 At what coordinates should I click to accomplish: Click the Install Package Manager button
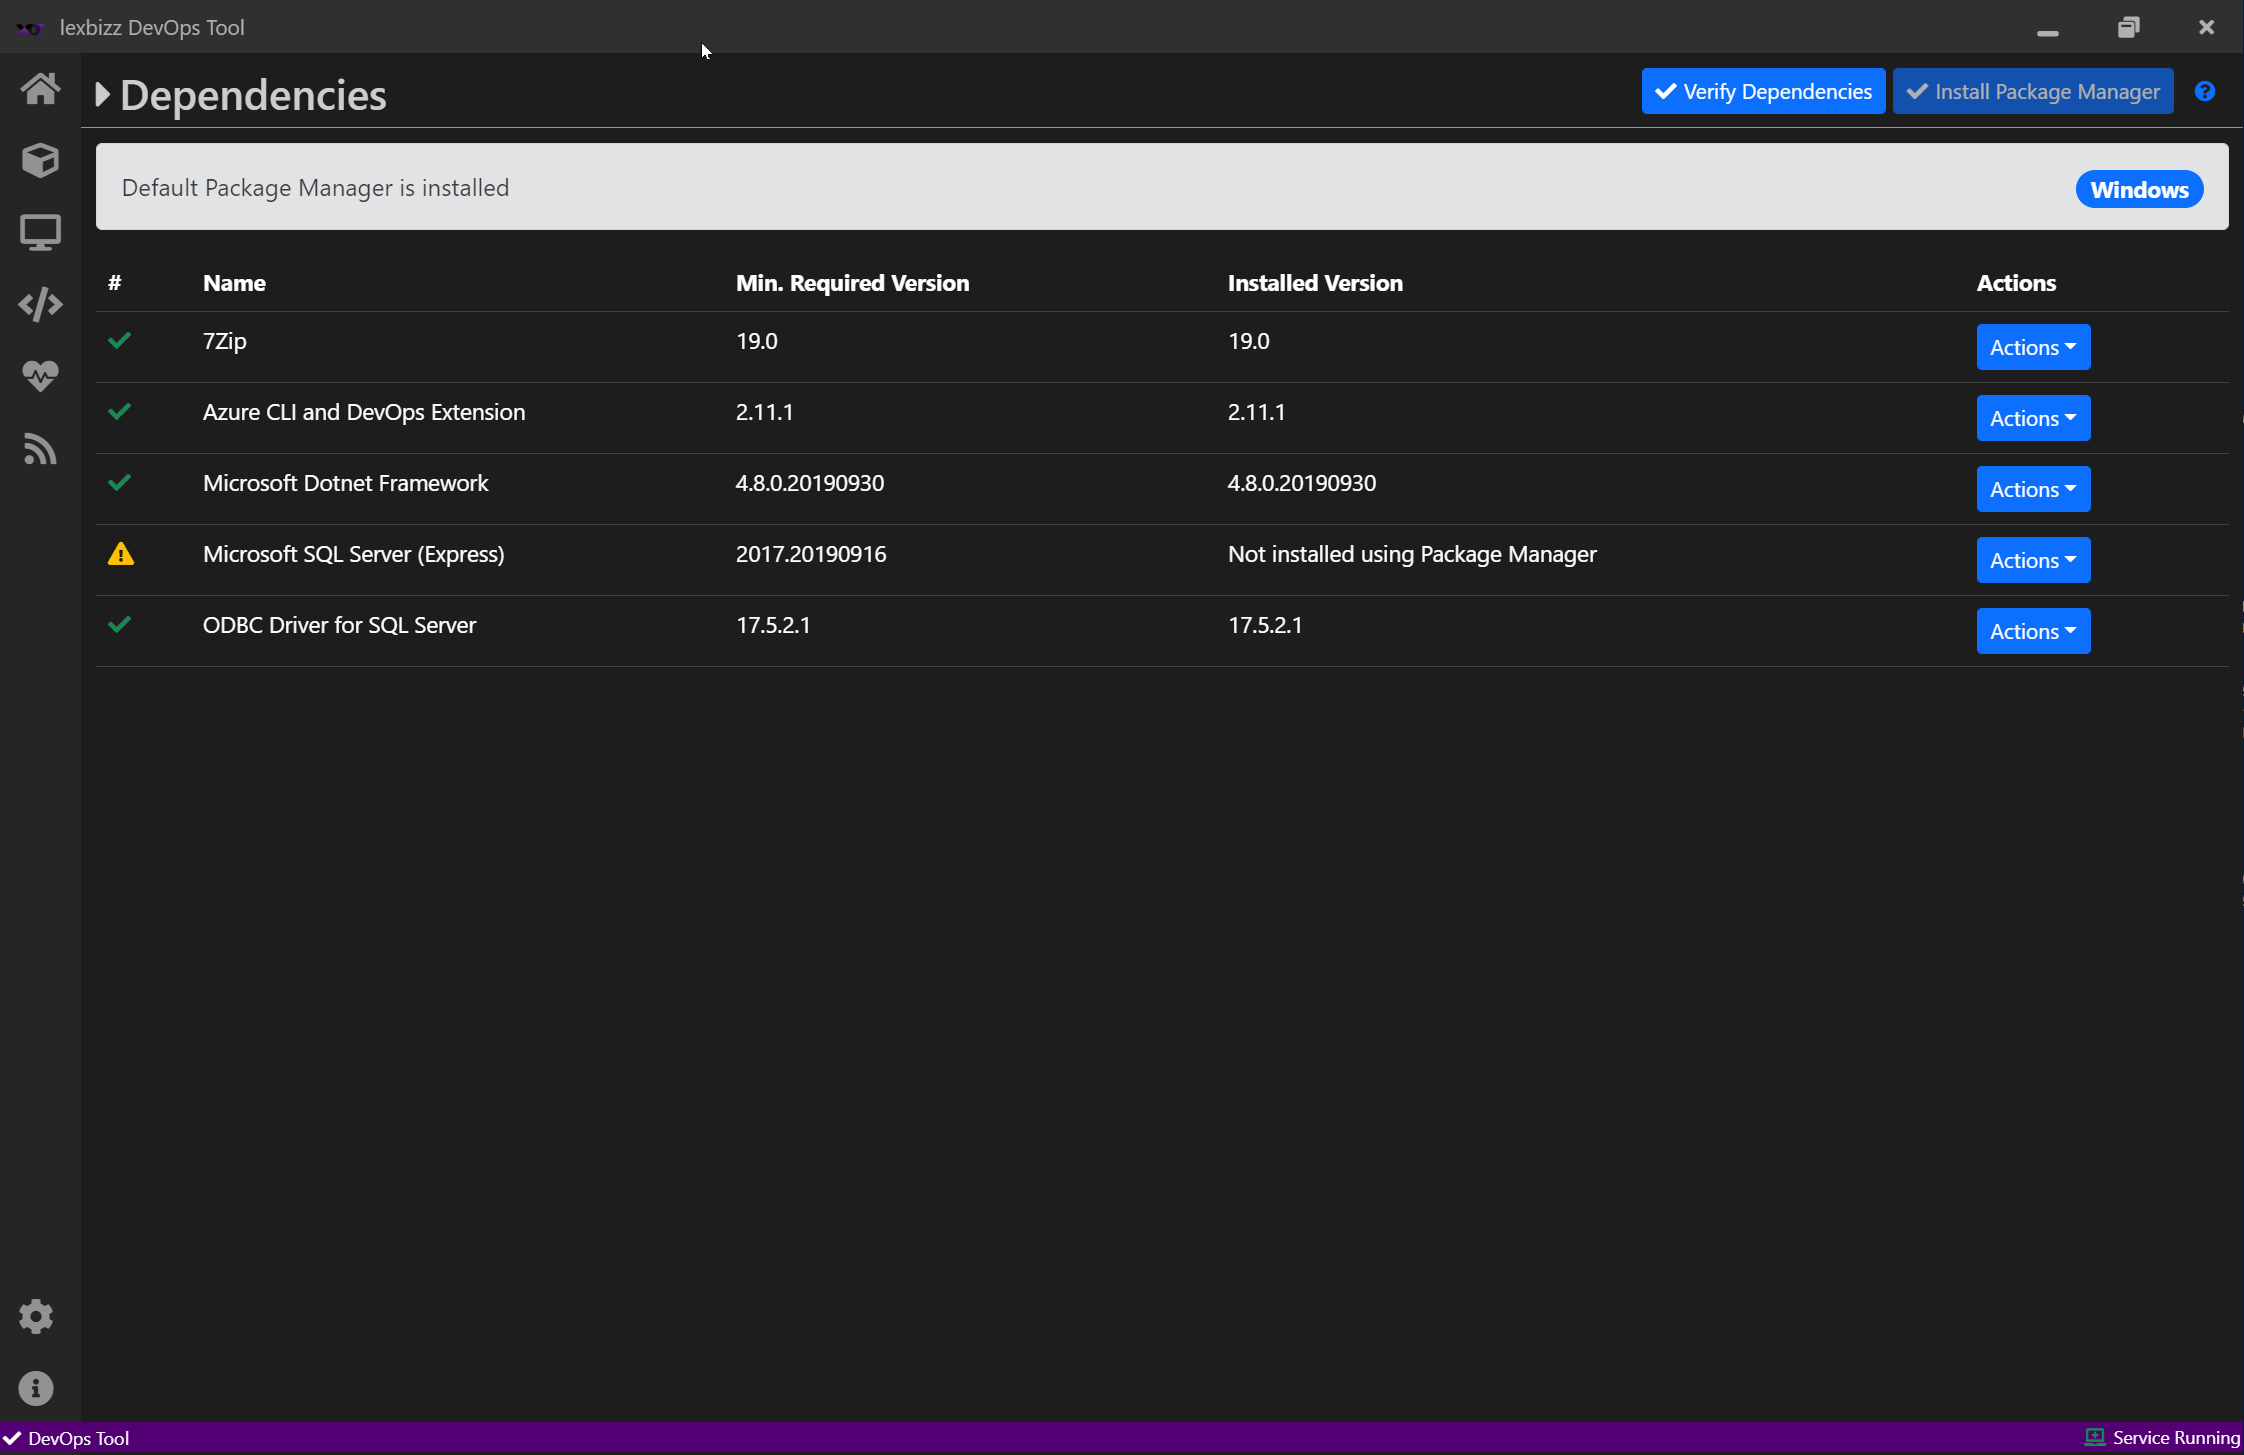click(2032, 92)
